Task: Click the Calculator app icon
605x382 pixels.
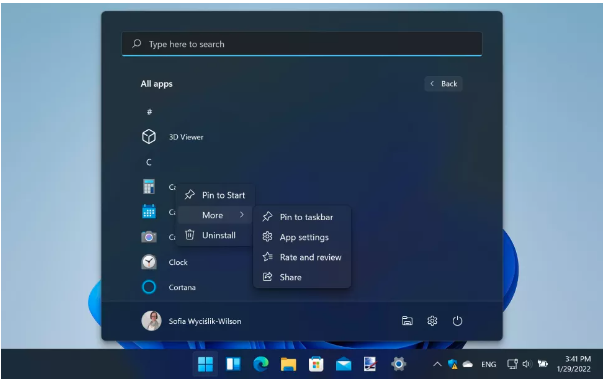Action: (149, 187)
